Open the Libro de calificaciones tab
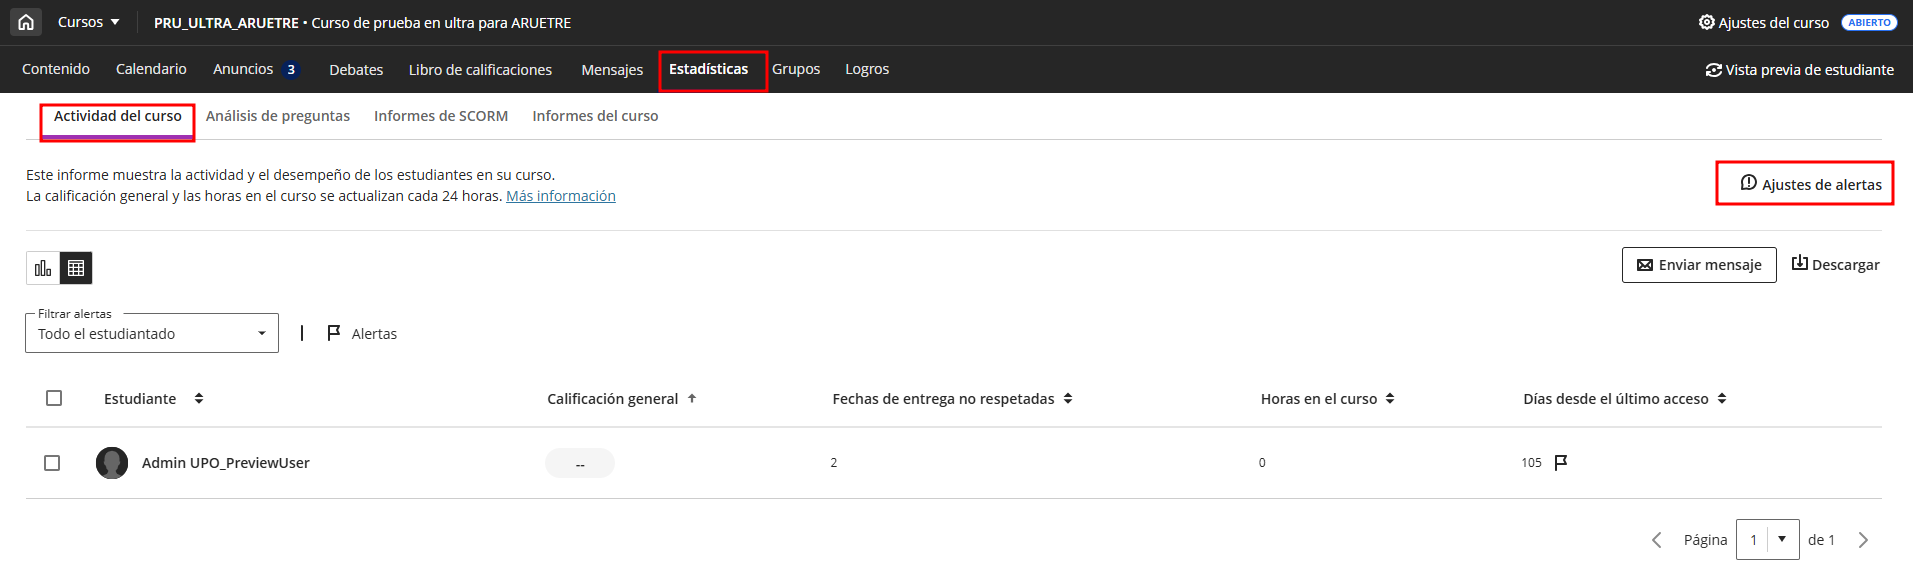1913x584 pixels. (x=480, y=70)
